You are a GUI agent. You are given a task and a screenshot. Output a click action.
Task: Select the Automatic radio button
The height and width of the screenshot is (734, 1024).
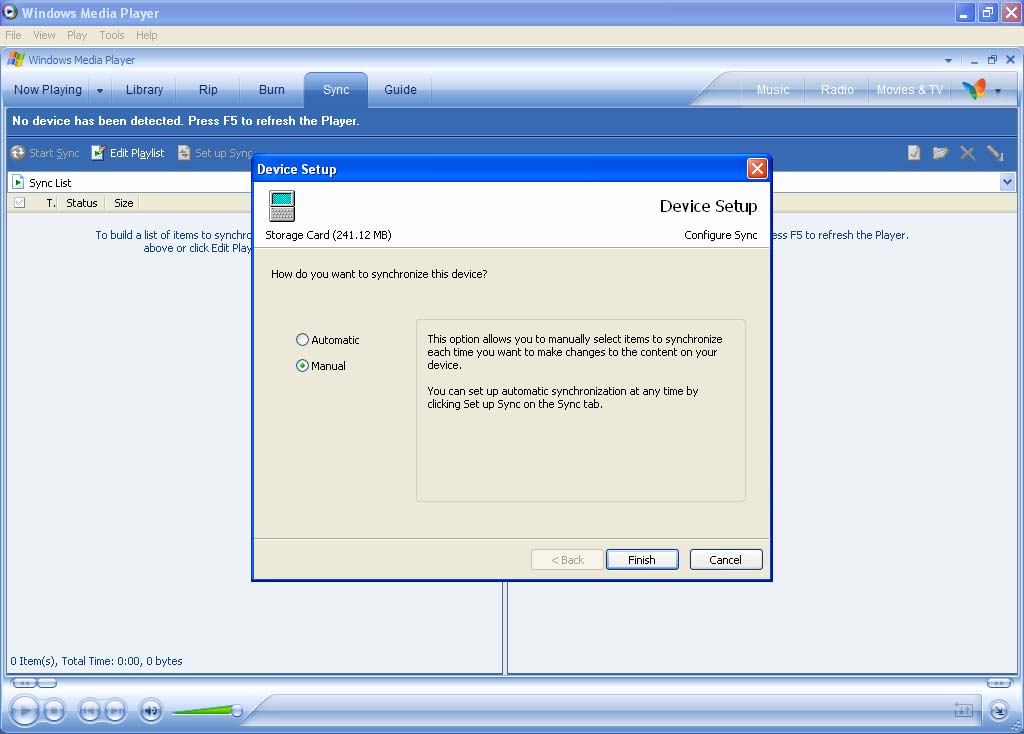[302, 340]
